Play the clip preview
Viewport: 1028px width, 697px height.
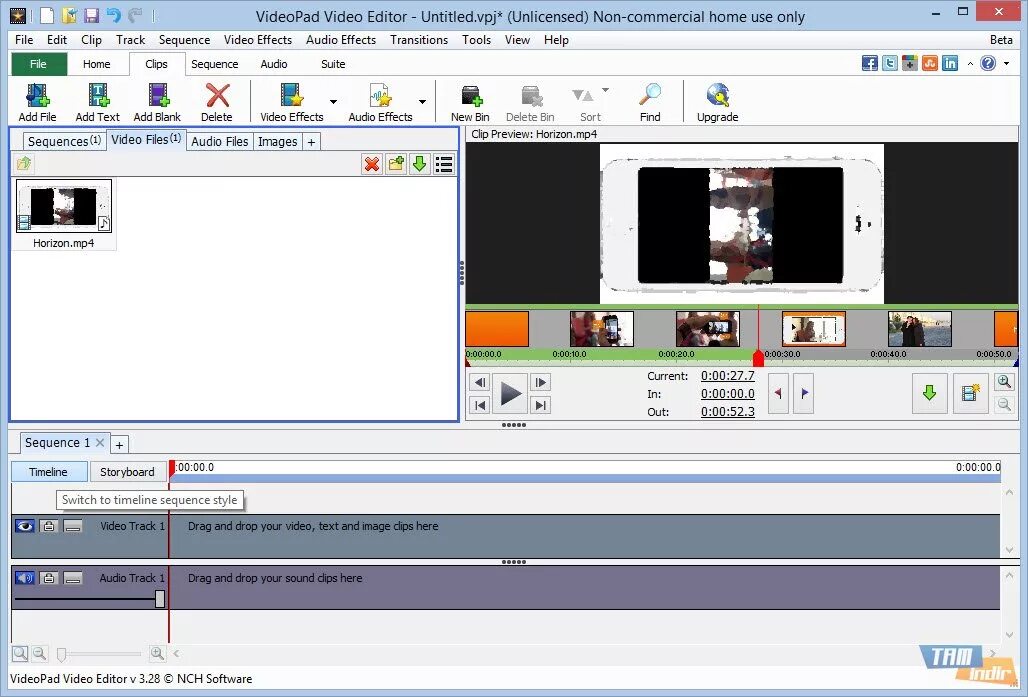click(511, 393)
